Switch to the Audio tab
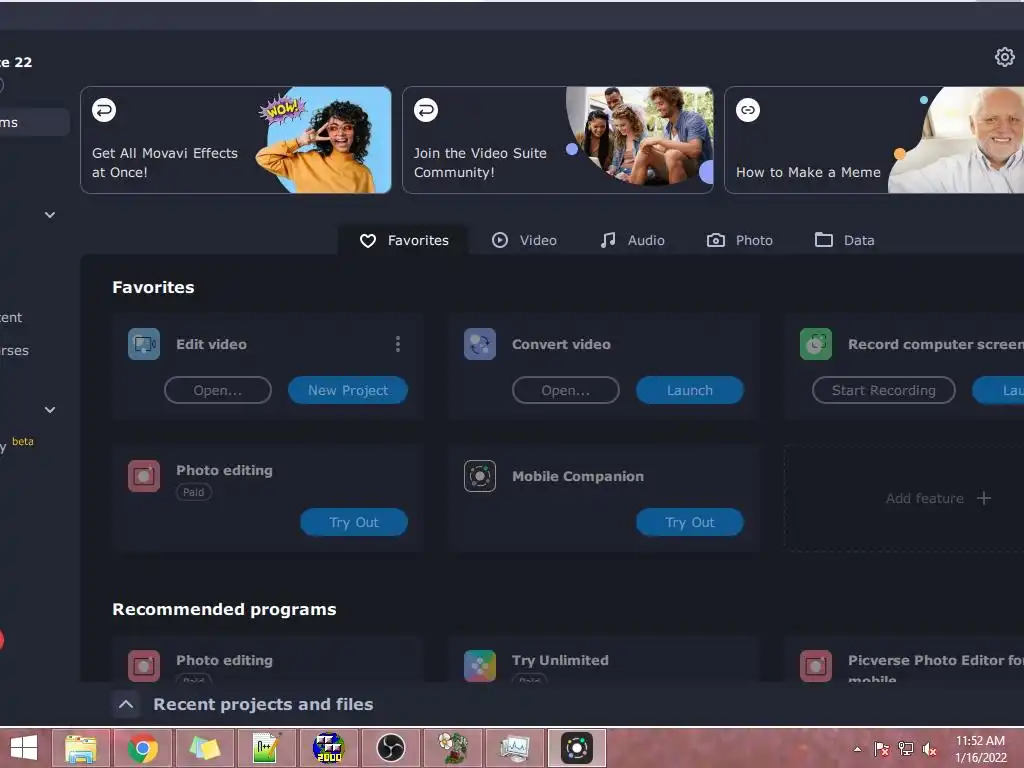The width and height of the screenshot is (1024, 768). (632, 240)
